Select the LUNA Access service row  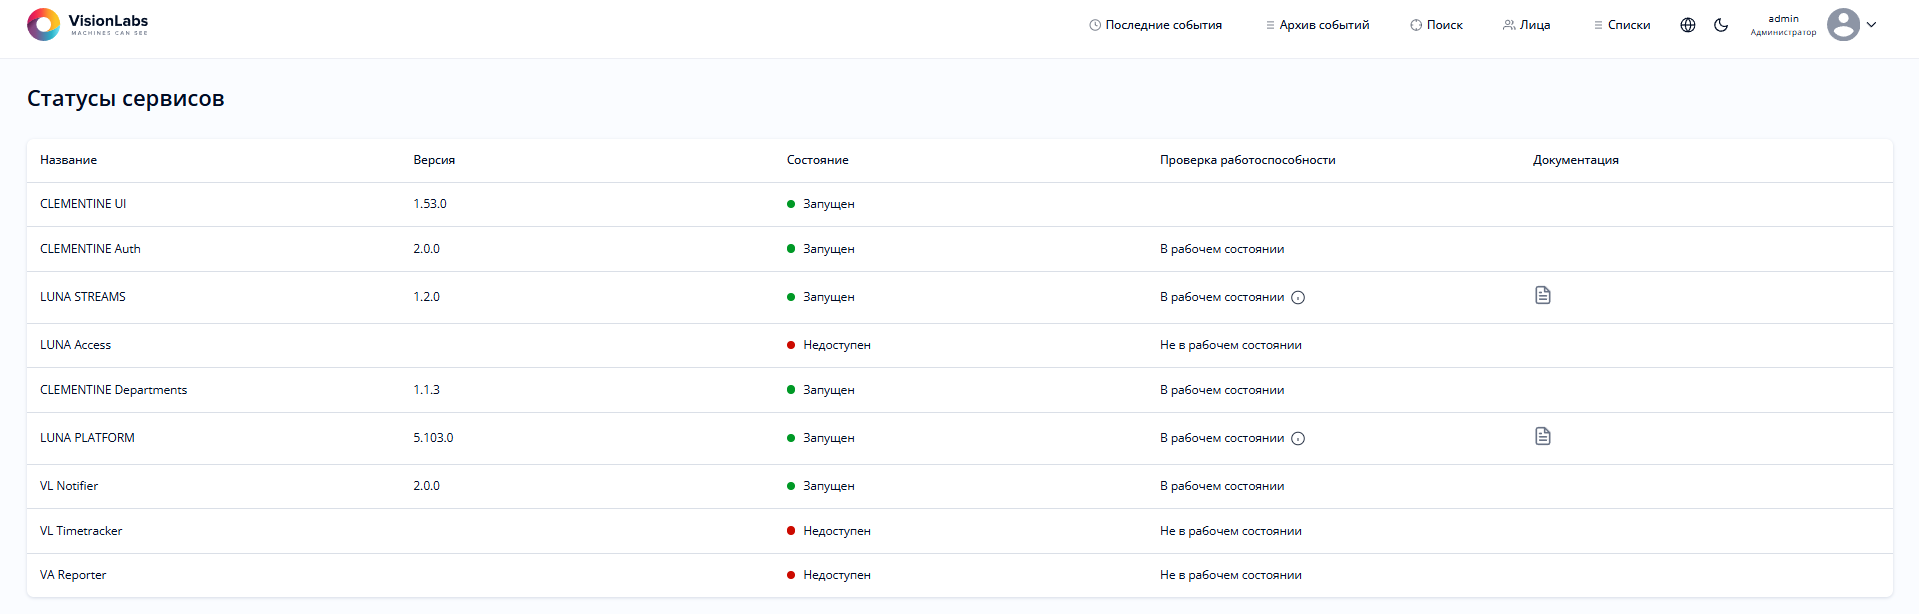tap(75, 345)
